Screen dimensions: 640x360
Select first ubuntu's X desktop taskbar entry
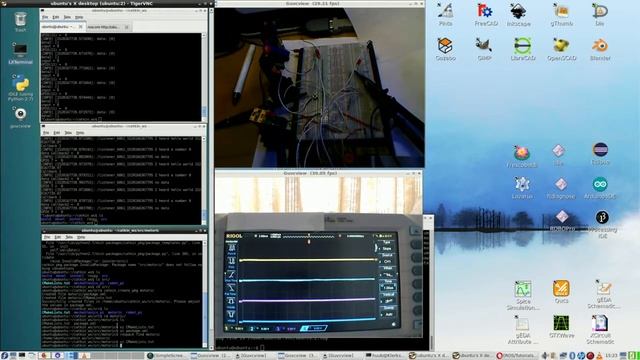coord(428,356)
